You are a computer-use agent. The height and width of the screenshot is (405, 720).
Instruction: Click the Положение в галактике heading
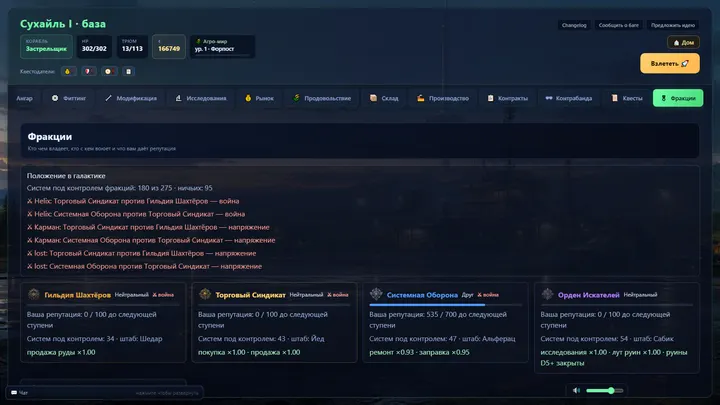coord(66,176)
